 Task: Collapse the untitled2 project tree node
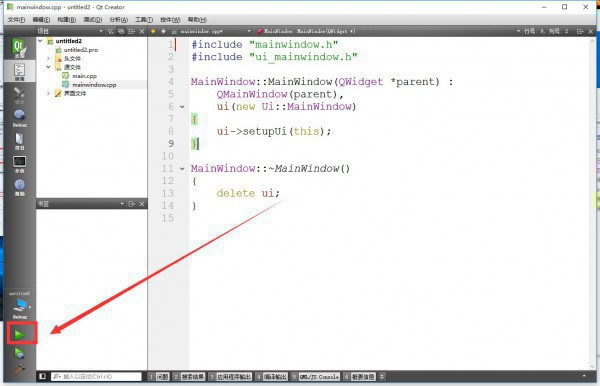(x=40, y=41)
